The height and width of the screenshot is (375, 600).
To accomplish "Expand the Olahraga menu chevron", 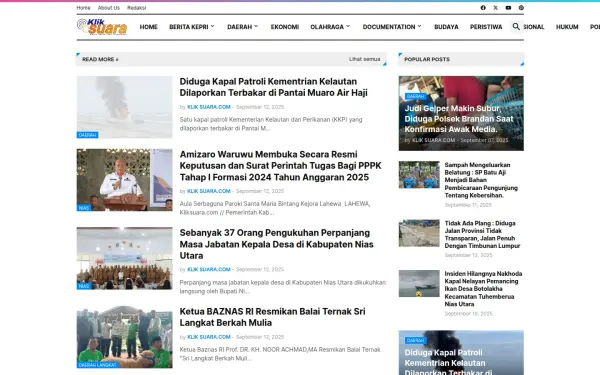I will pos(348,26).
